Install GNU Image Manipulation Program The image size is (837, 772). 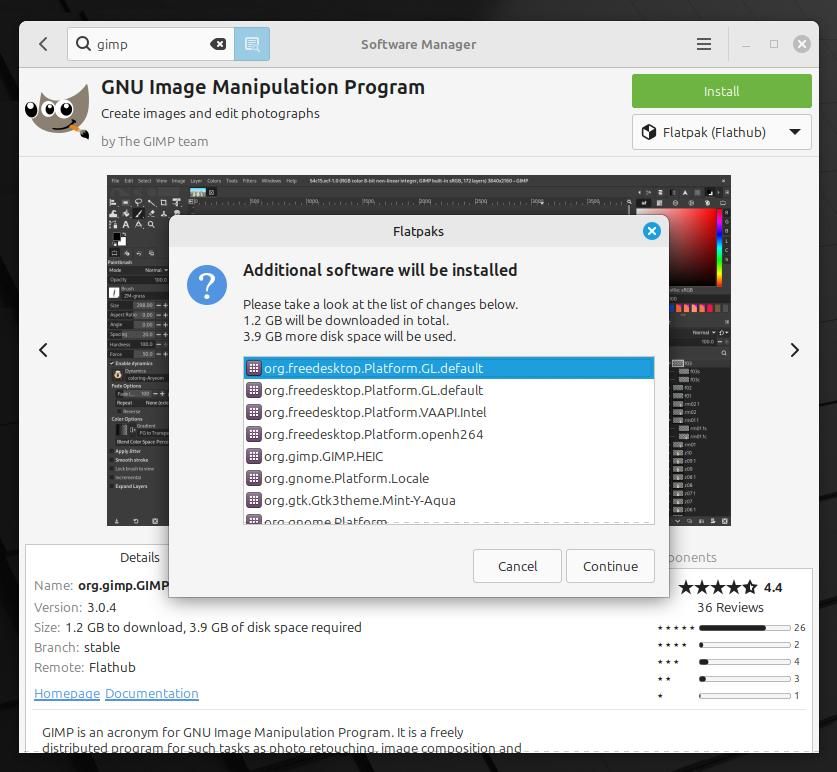click(721, 91)
